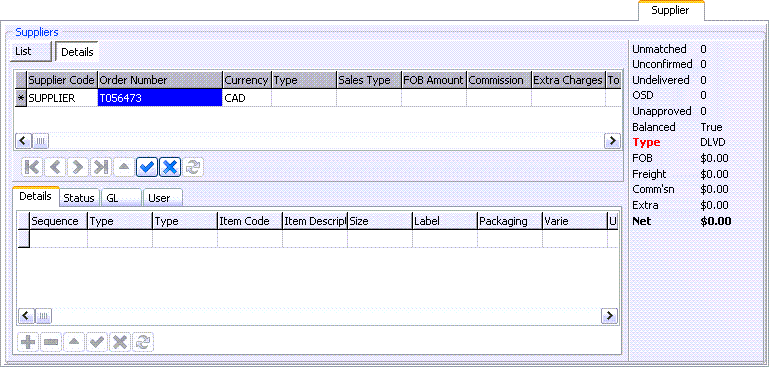Click the suppliers grid scrollbar thumb
769x367 pixels.
click(x=40, y=141)
